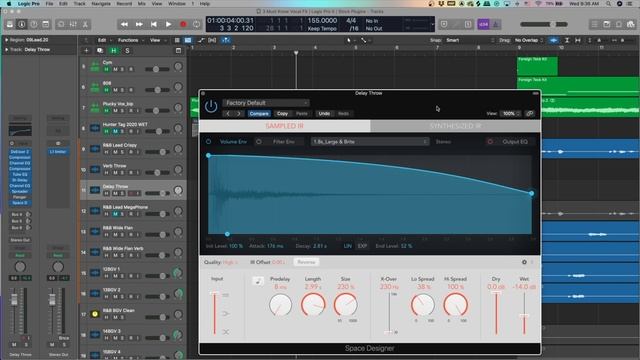
Task: Adjust the master volume slider
Action: tap(544, 24)
